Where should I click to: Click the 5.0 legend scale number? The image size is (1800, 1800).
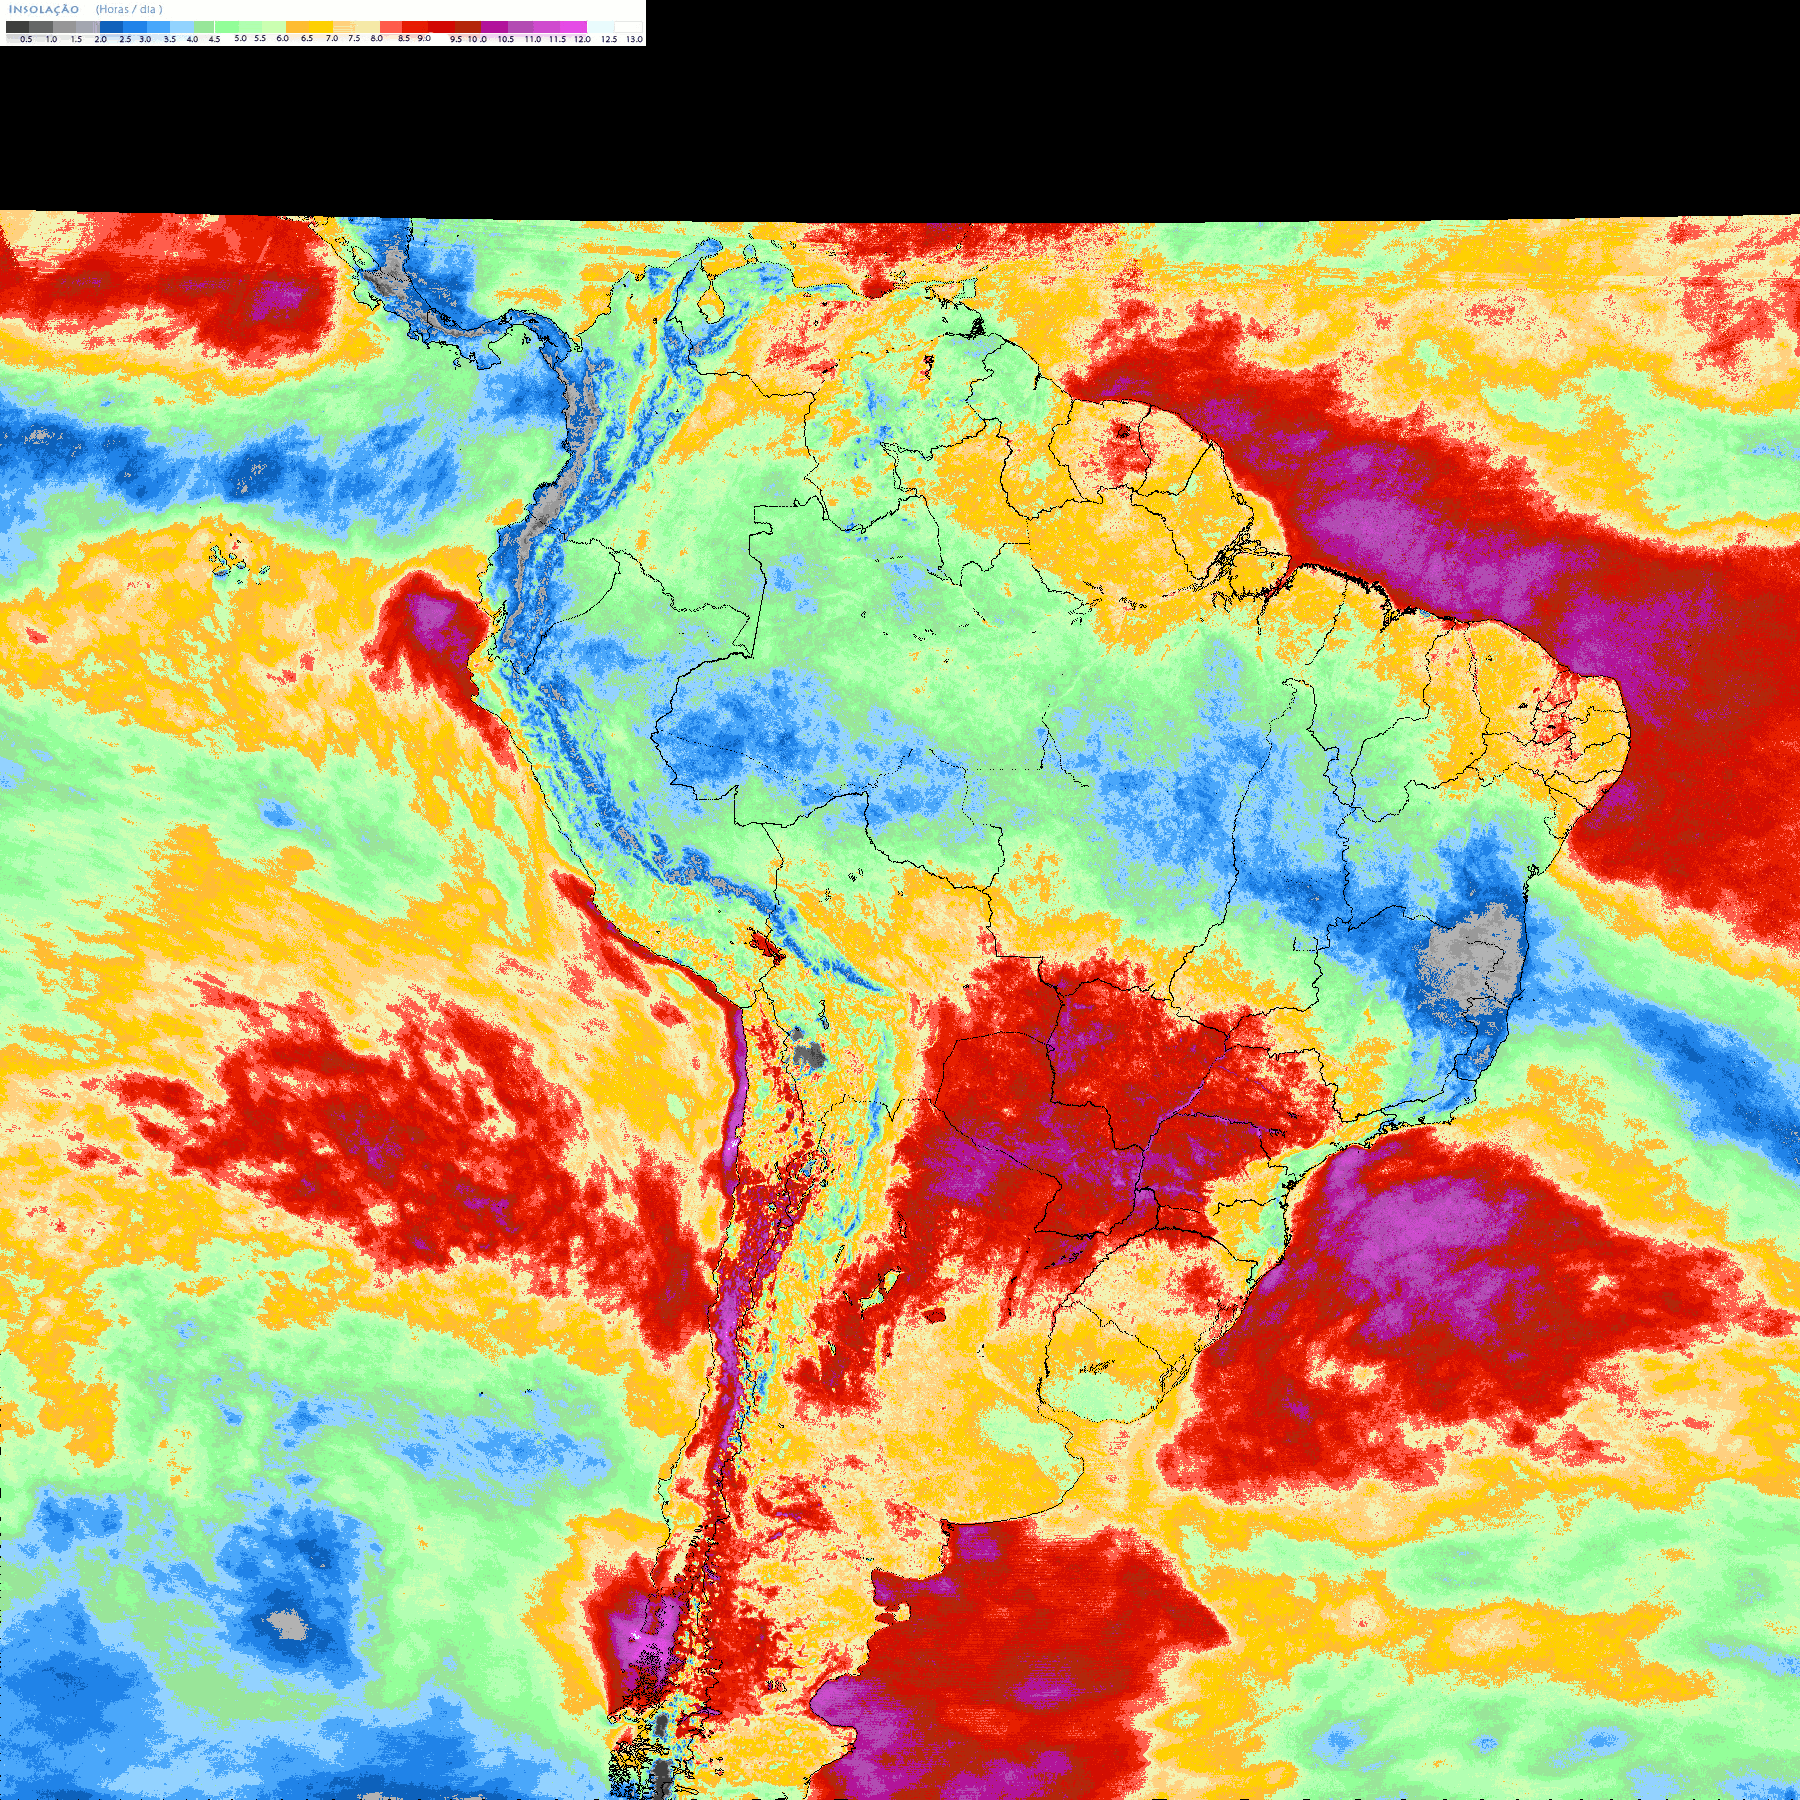tap(240, 38)
